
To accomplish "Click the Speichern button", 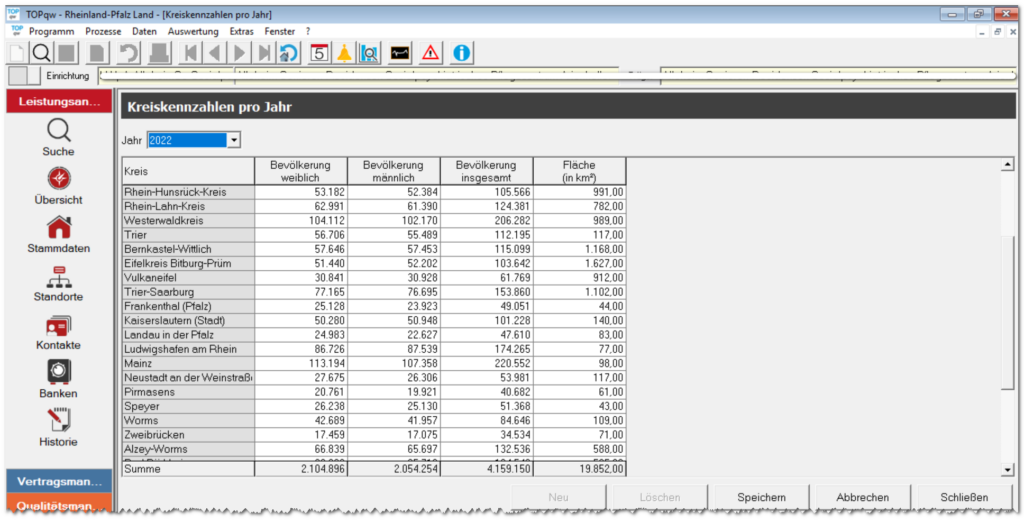I will click(761, 497).
